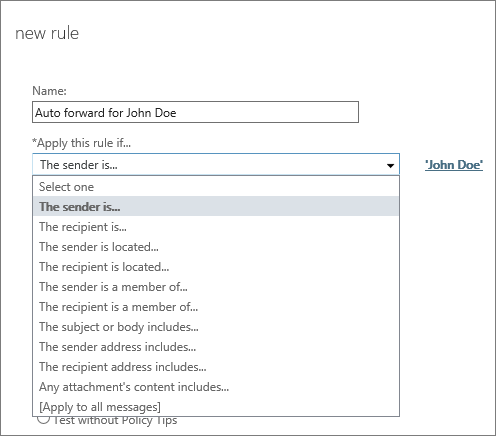Click the 'new rule' heading
This screenshot has width=496, height=436.
(x=47, y=33)
